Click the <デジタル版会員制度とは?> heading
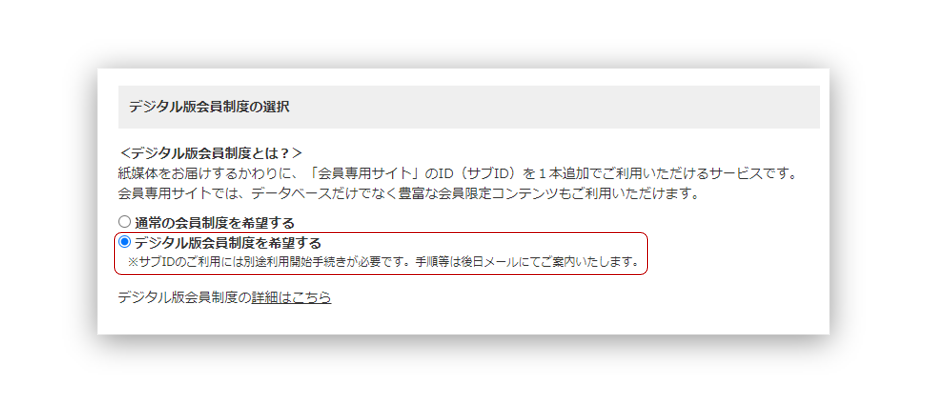The width and height of the screenshot is (940, 413). coord(210,152)
